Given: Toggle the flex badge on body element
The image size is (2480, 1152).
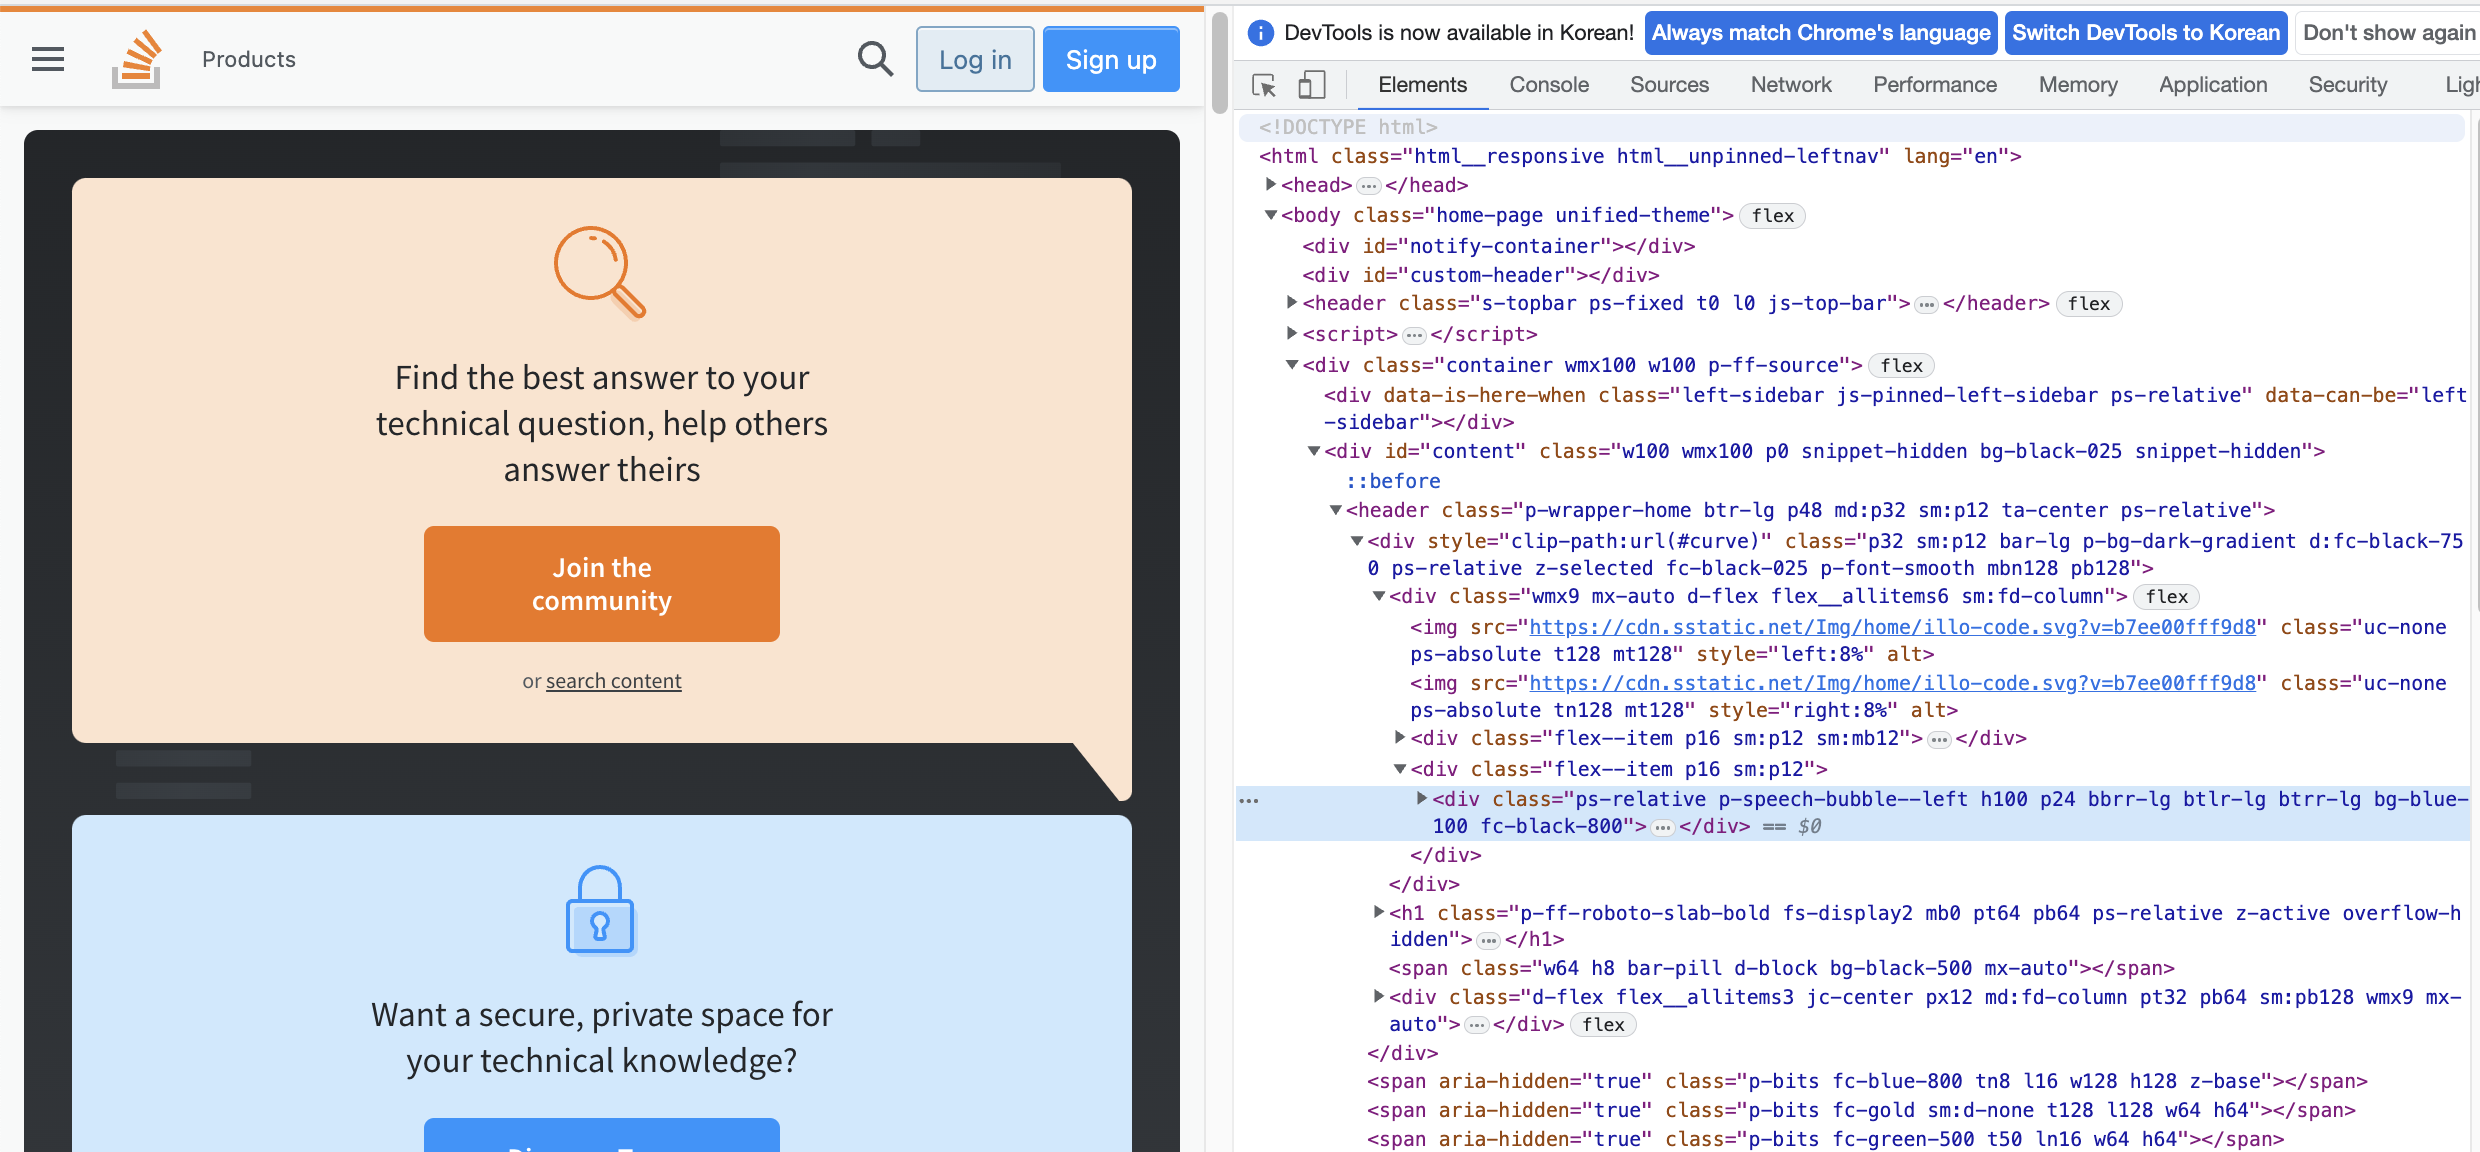Looking at the screenshot, I should pos(1772,216).
